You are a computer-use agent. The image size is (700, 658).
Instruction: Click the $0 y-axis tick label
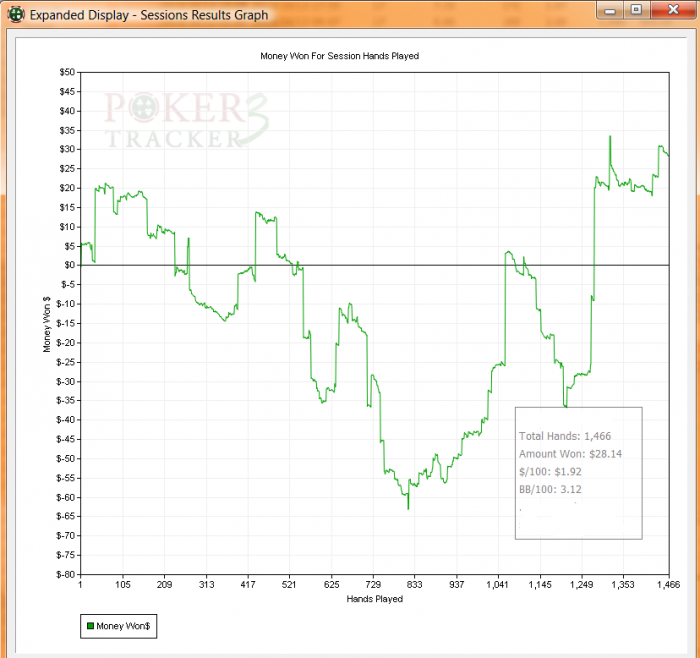coord(69,265)
